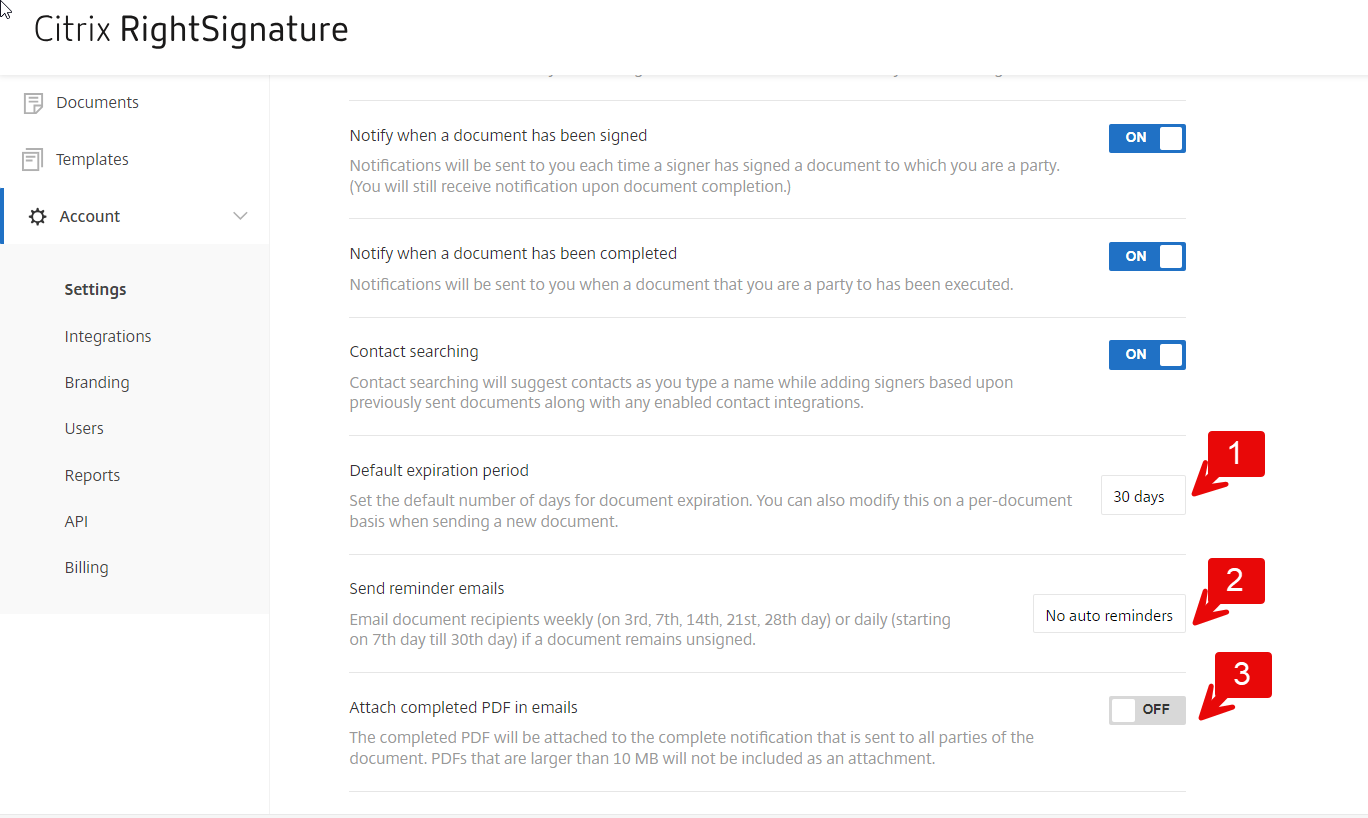Viewport: 1368px width, 818px height.
Task: Open the Default expiration period dropdown
Action: (1142, 495)
